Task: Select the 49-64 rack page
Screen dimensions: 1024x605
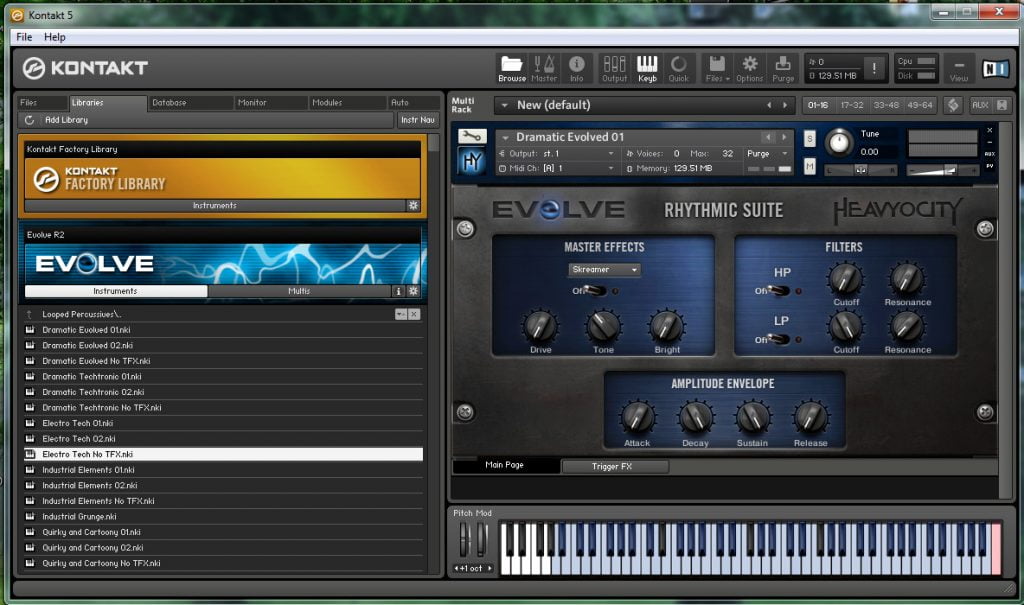Action: click(x=920, y=105)
